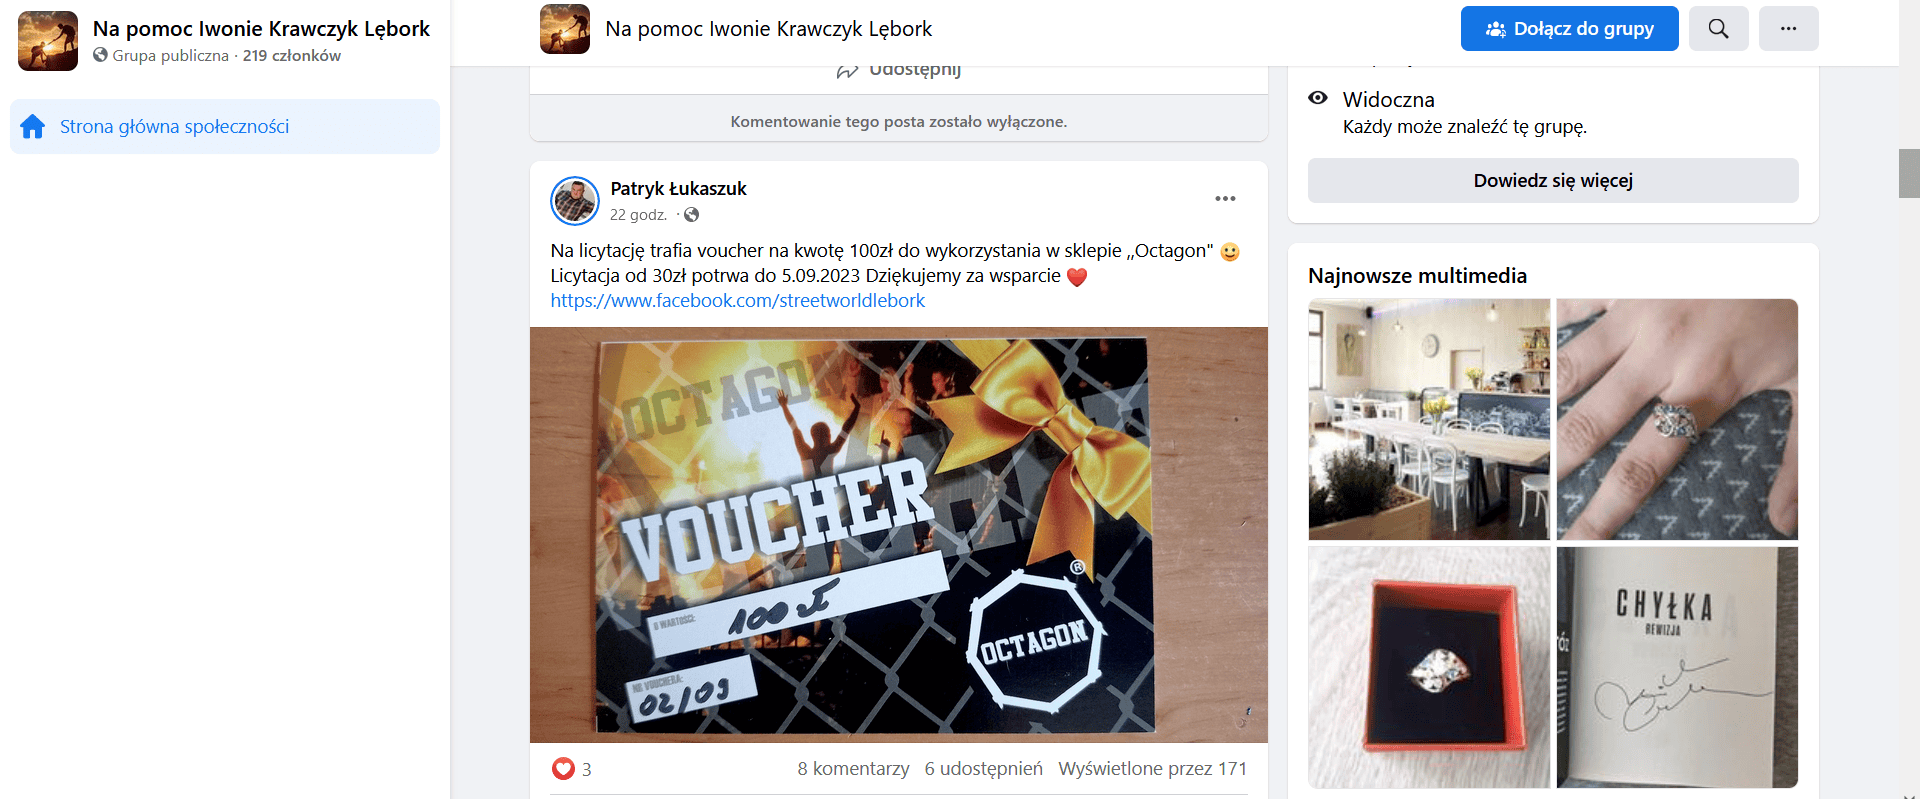Click Patryk Łukaszuk profile picture
1920x799 pixels.
(x=575, y=201)
